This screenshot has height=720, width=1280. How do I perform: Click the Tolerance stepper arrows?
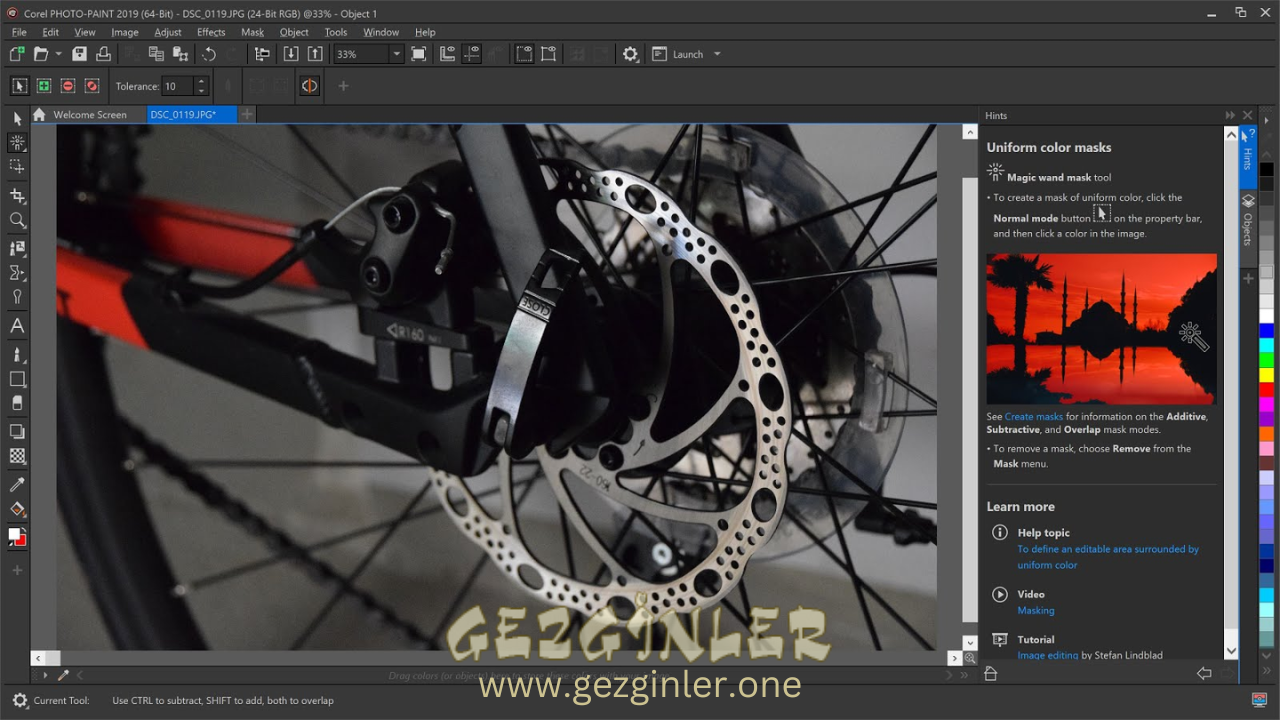[x=201, y=86]
